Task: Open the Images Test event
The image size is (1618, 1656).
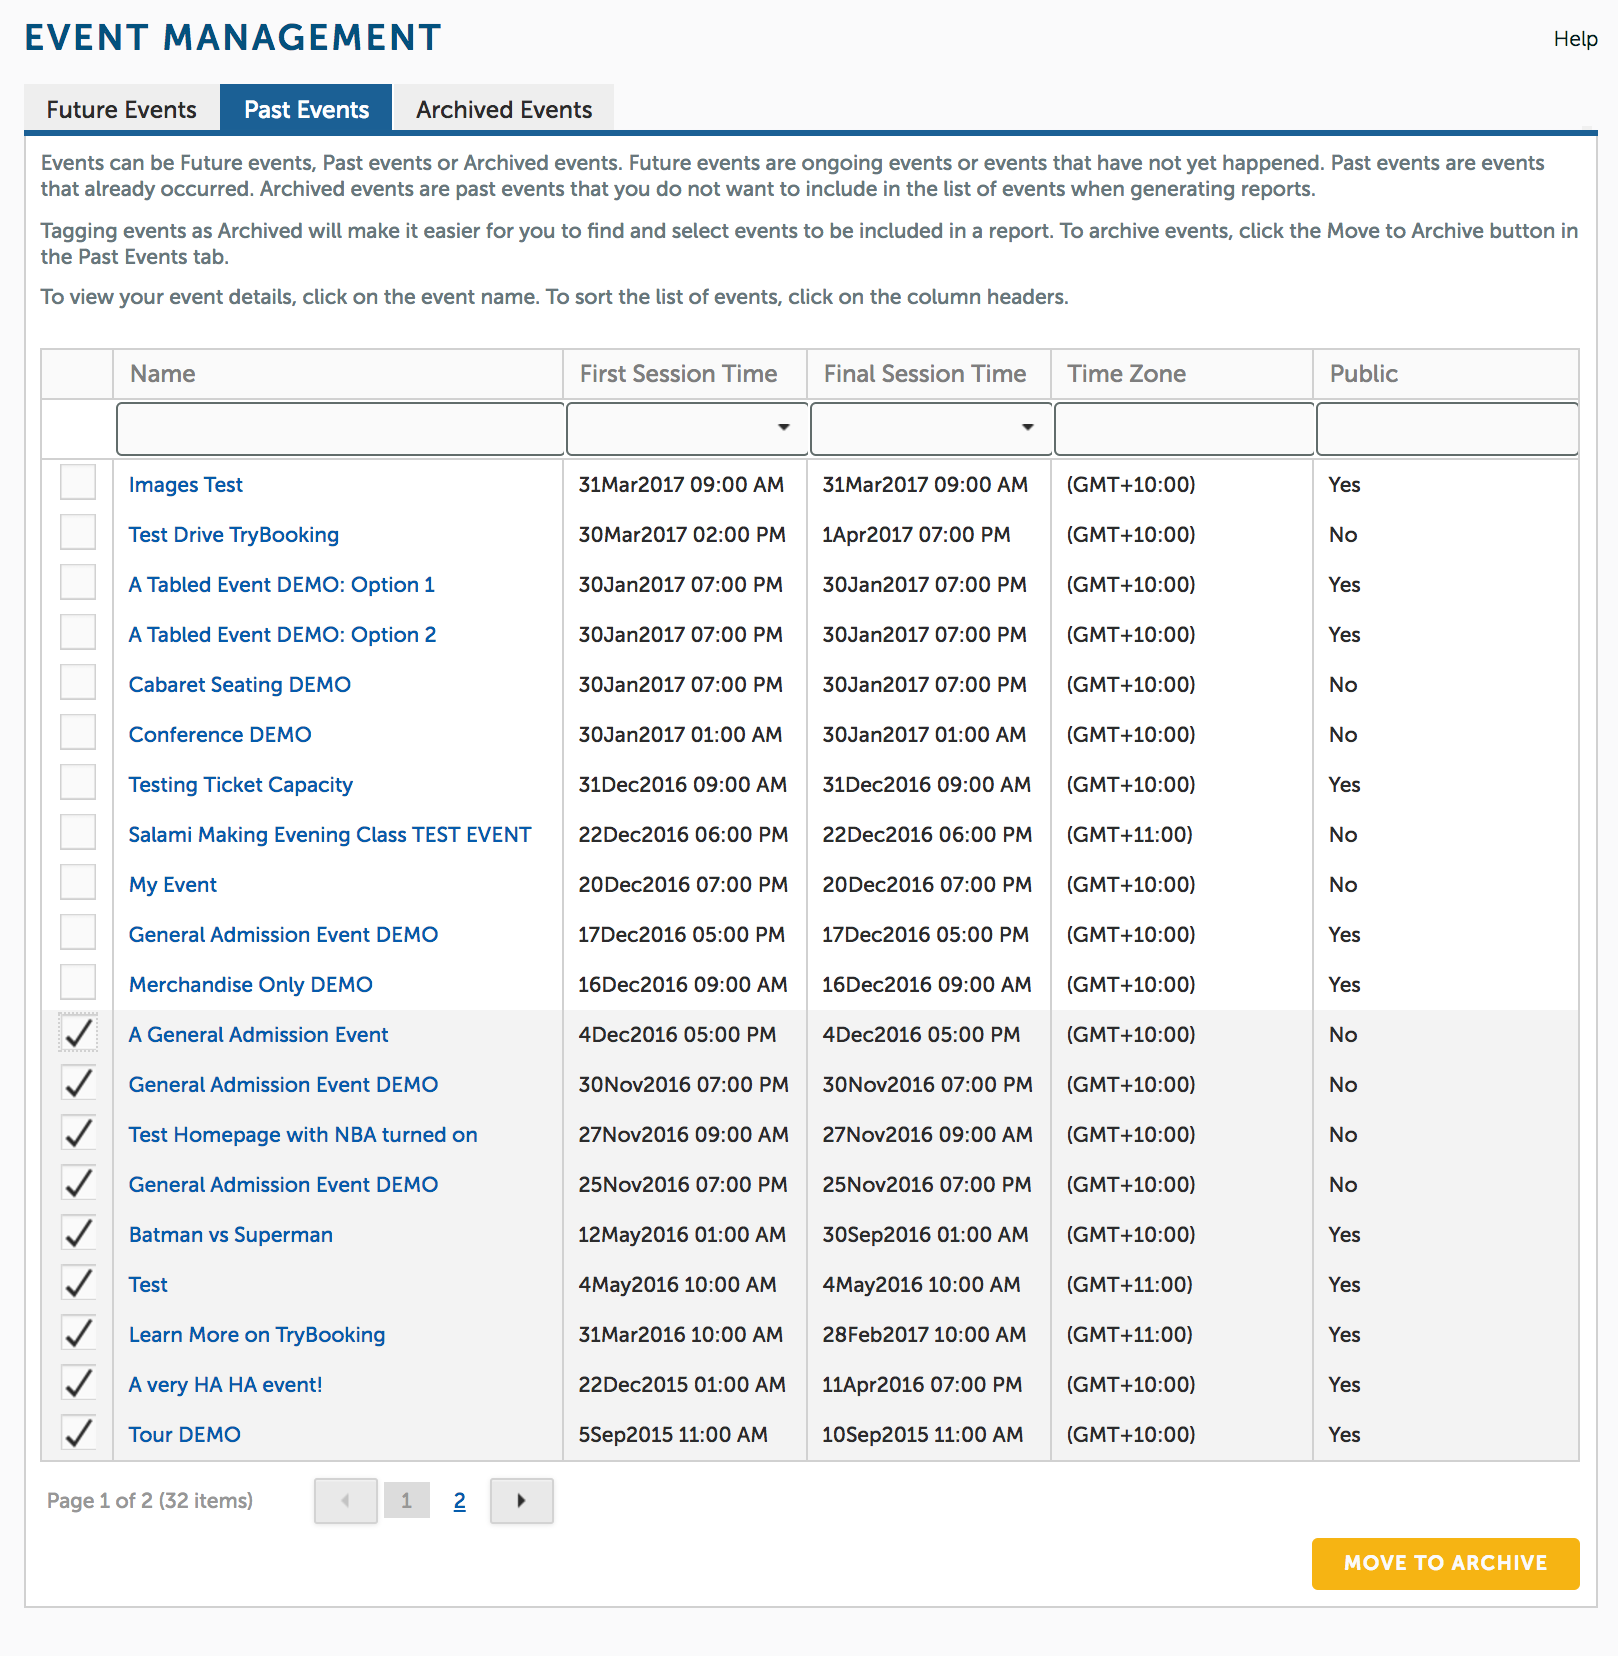Action: tap(186, 485)
